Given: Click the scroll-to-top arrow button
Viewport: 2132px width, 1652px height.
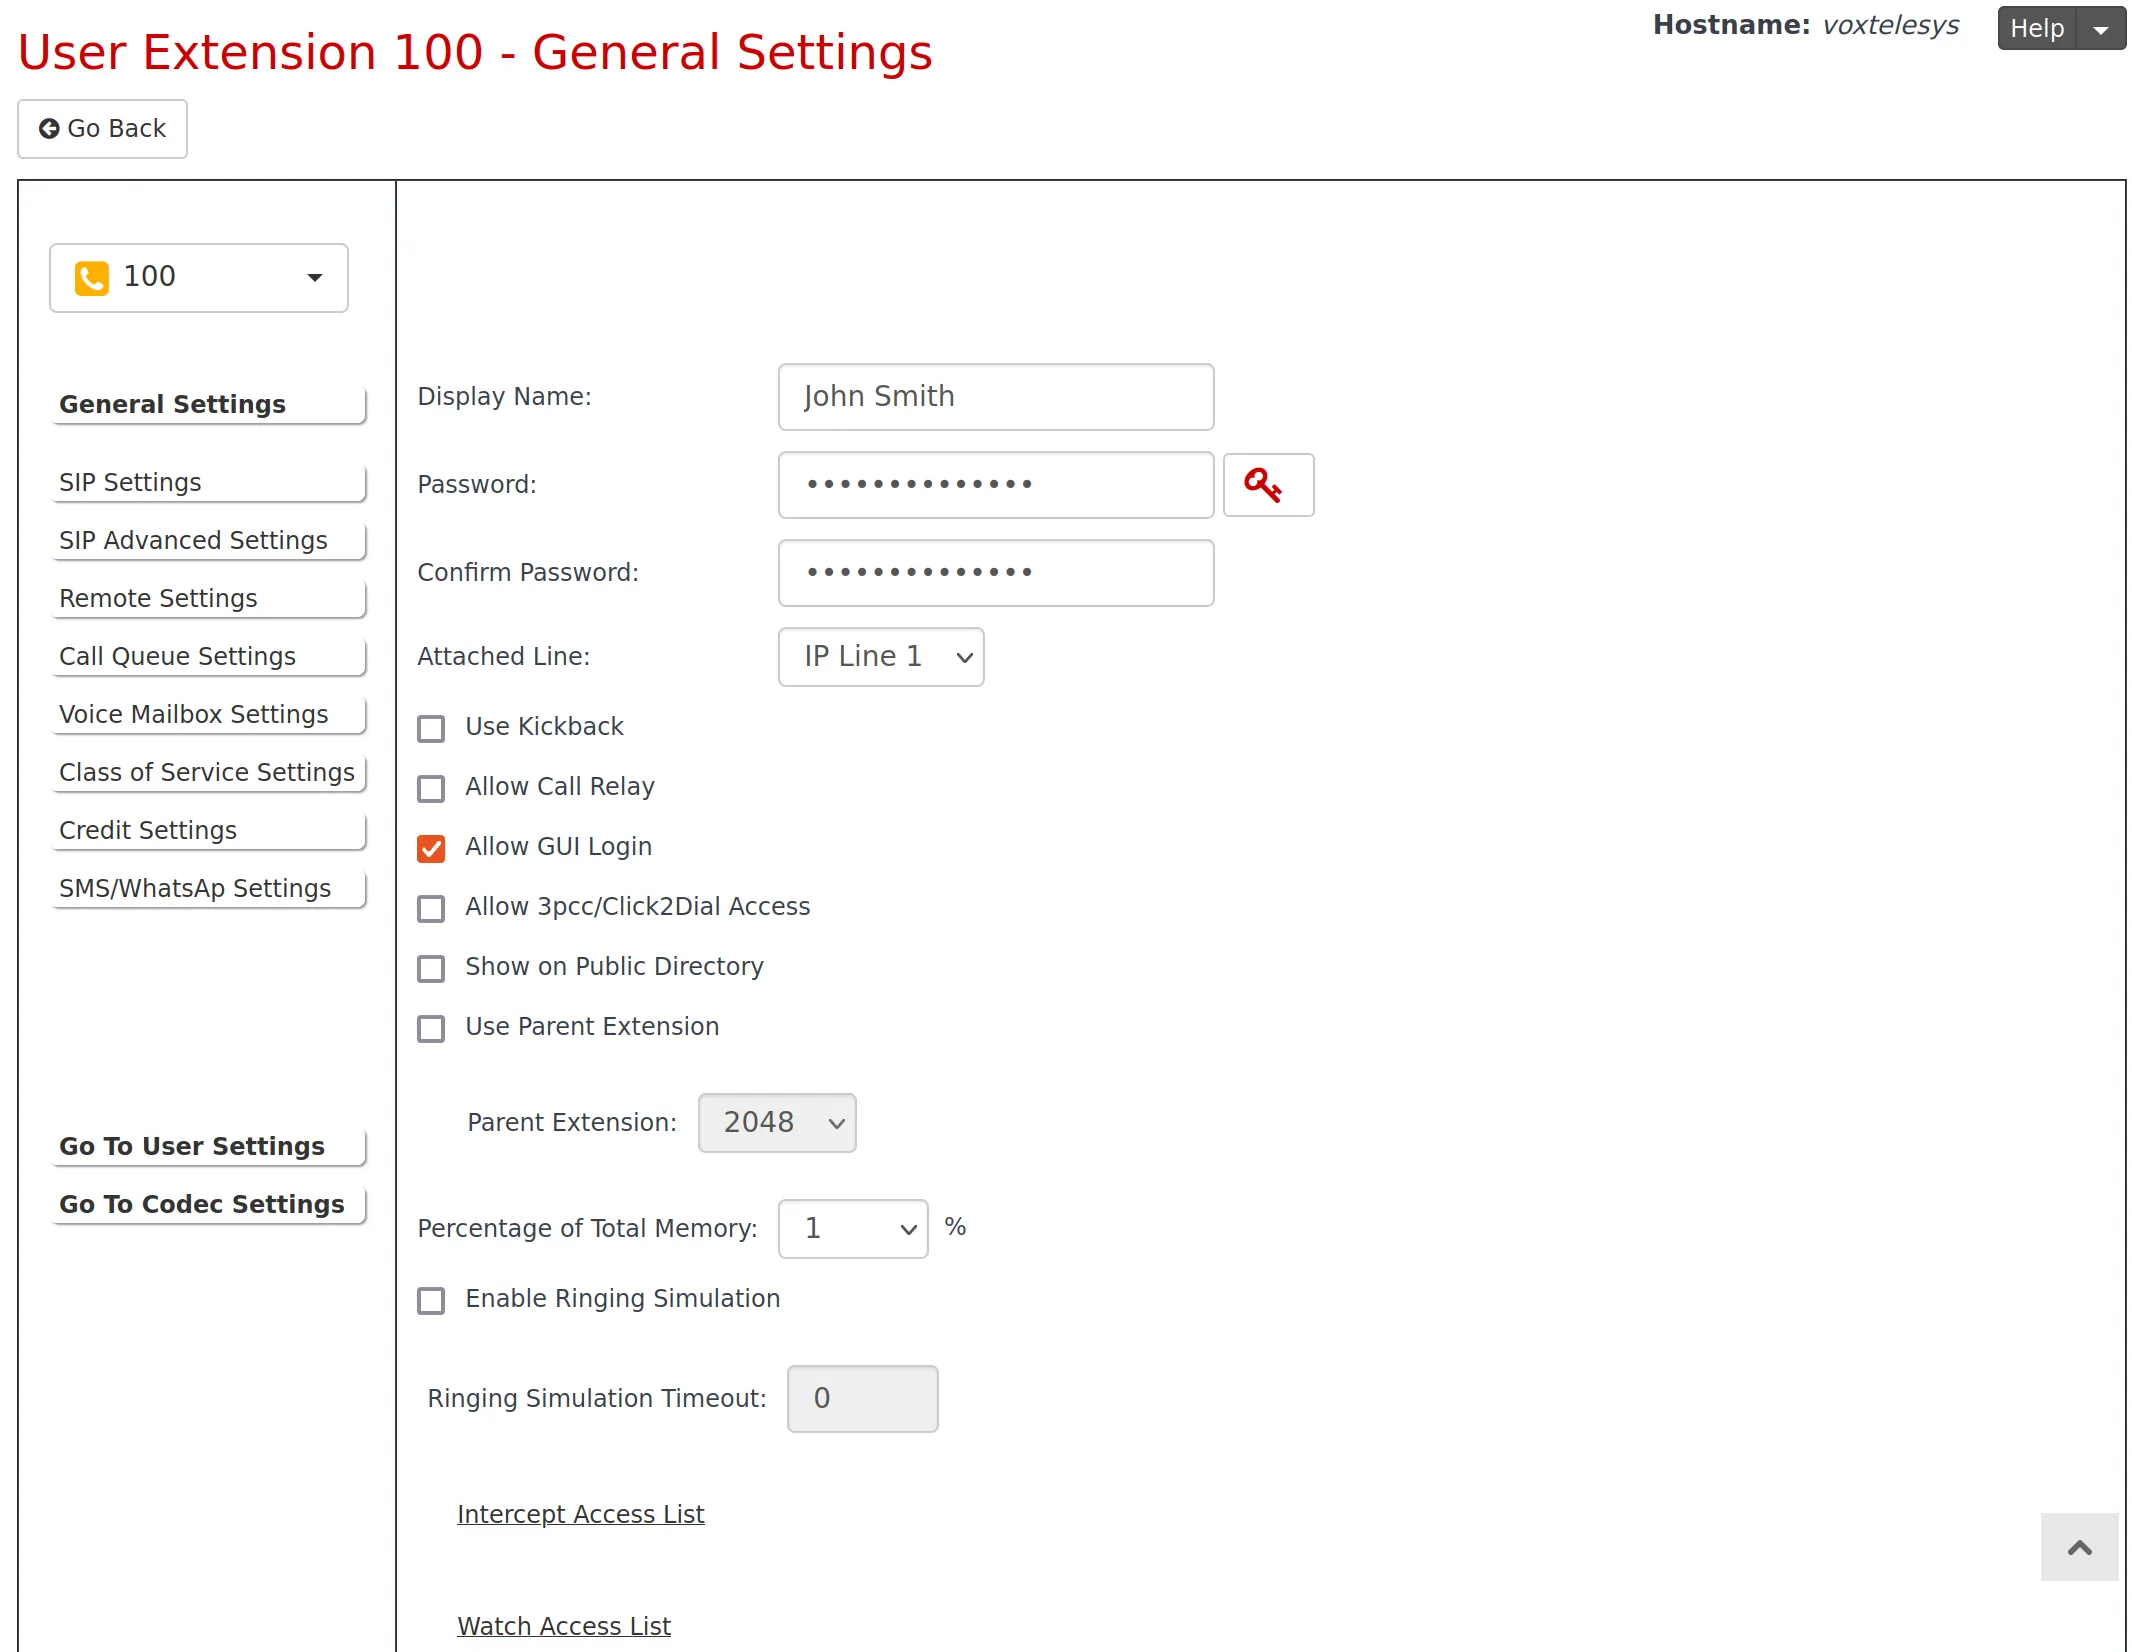Looking at the screenshot, I should click(x=2079, y=1547).
